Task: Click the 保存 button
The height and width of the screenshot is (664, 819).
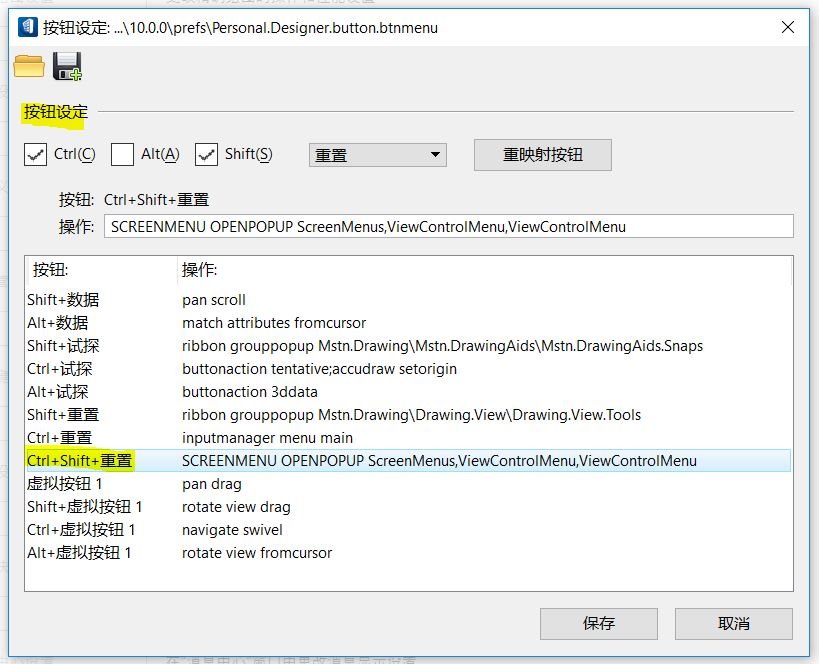Action: (x=599, y=623)
